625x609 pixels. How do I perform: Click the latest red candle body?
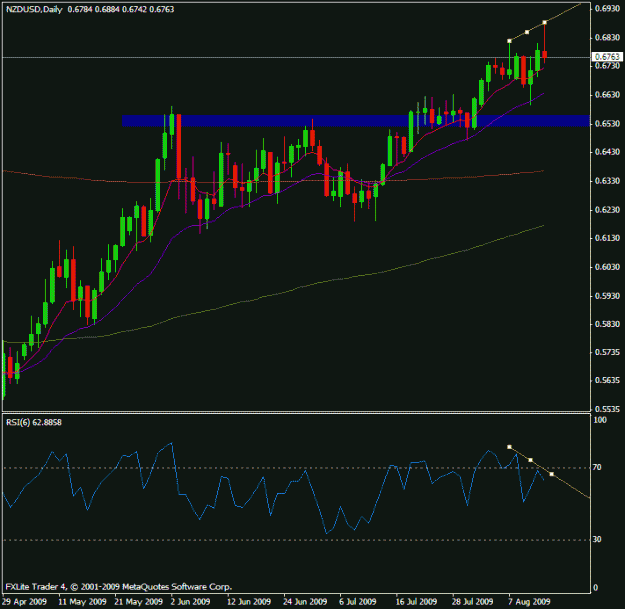(545, 55)
